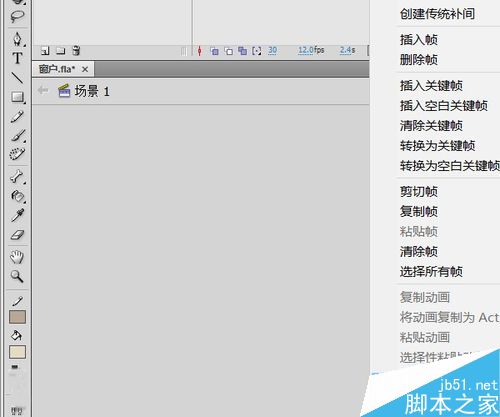Select the Paint Bucket tool
Screen dimensions: 500x417
[18, 196]
